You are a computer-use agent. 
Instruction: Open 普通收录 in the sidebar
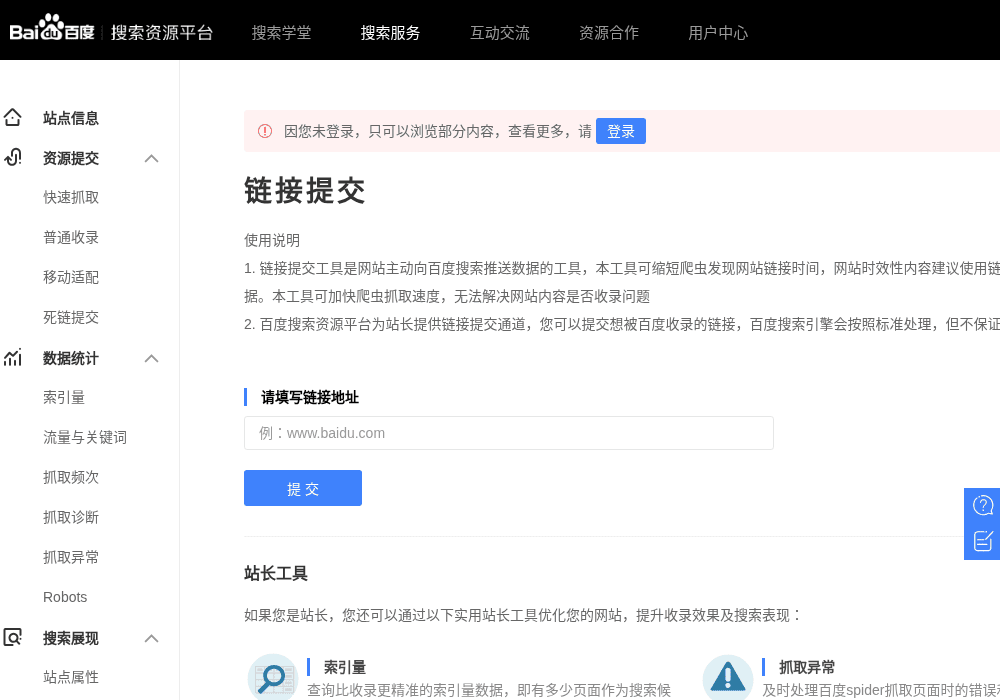(x=71, y=238)
